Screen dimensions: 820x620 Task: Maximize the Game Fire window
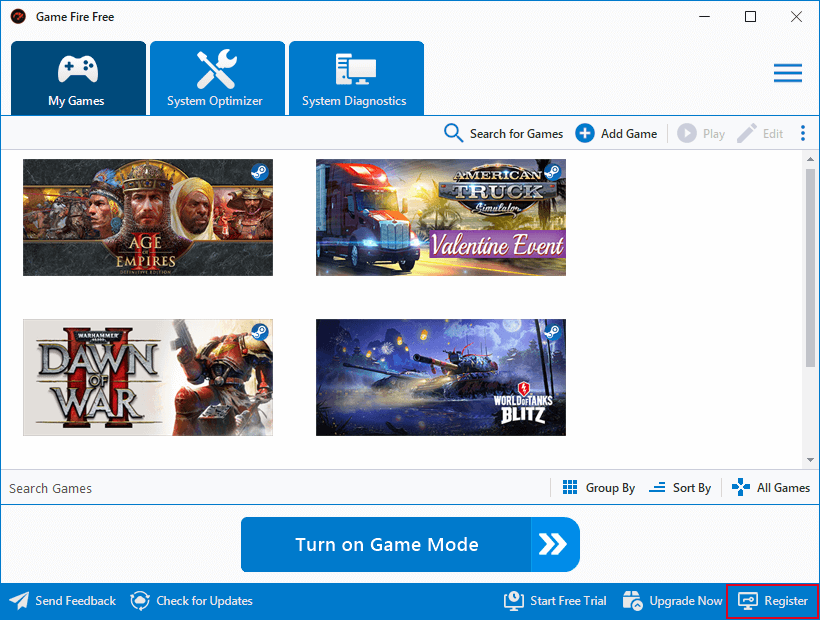(750, 17)
